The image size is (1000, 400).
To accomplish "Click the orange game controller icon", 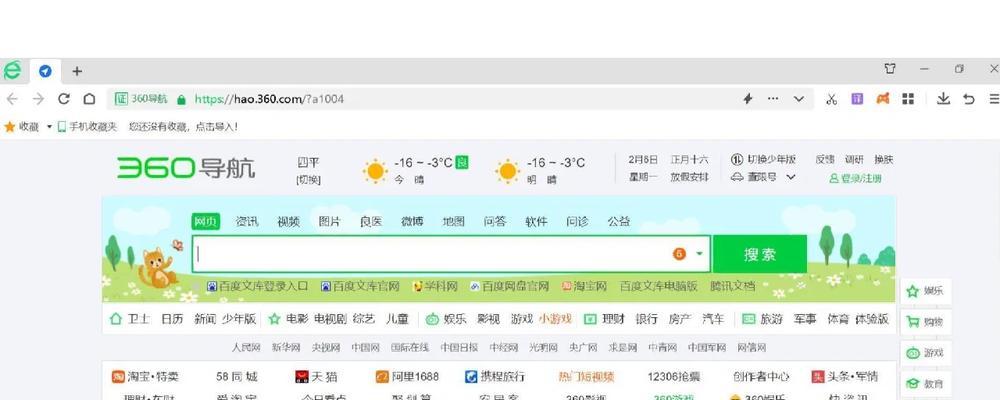I will point(883,99).
